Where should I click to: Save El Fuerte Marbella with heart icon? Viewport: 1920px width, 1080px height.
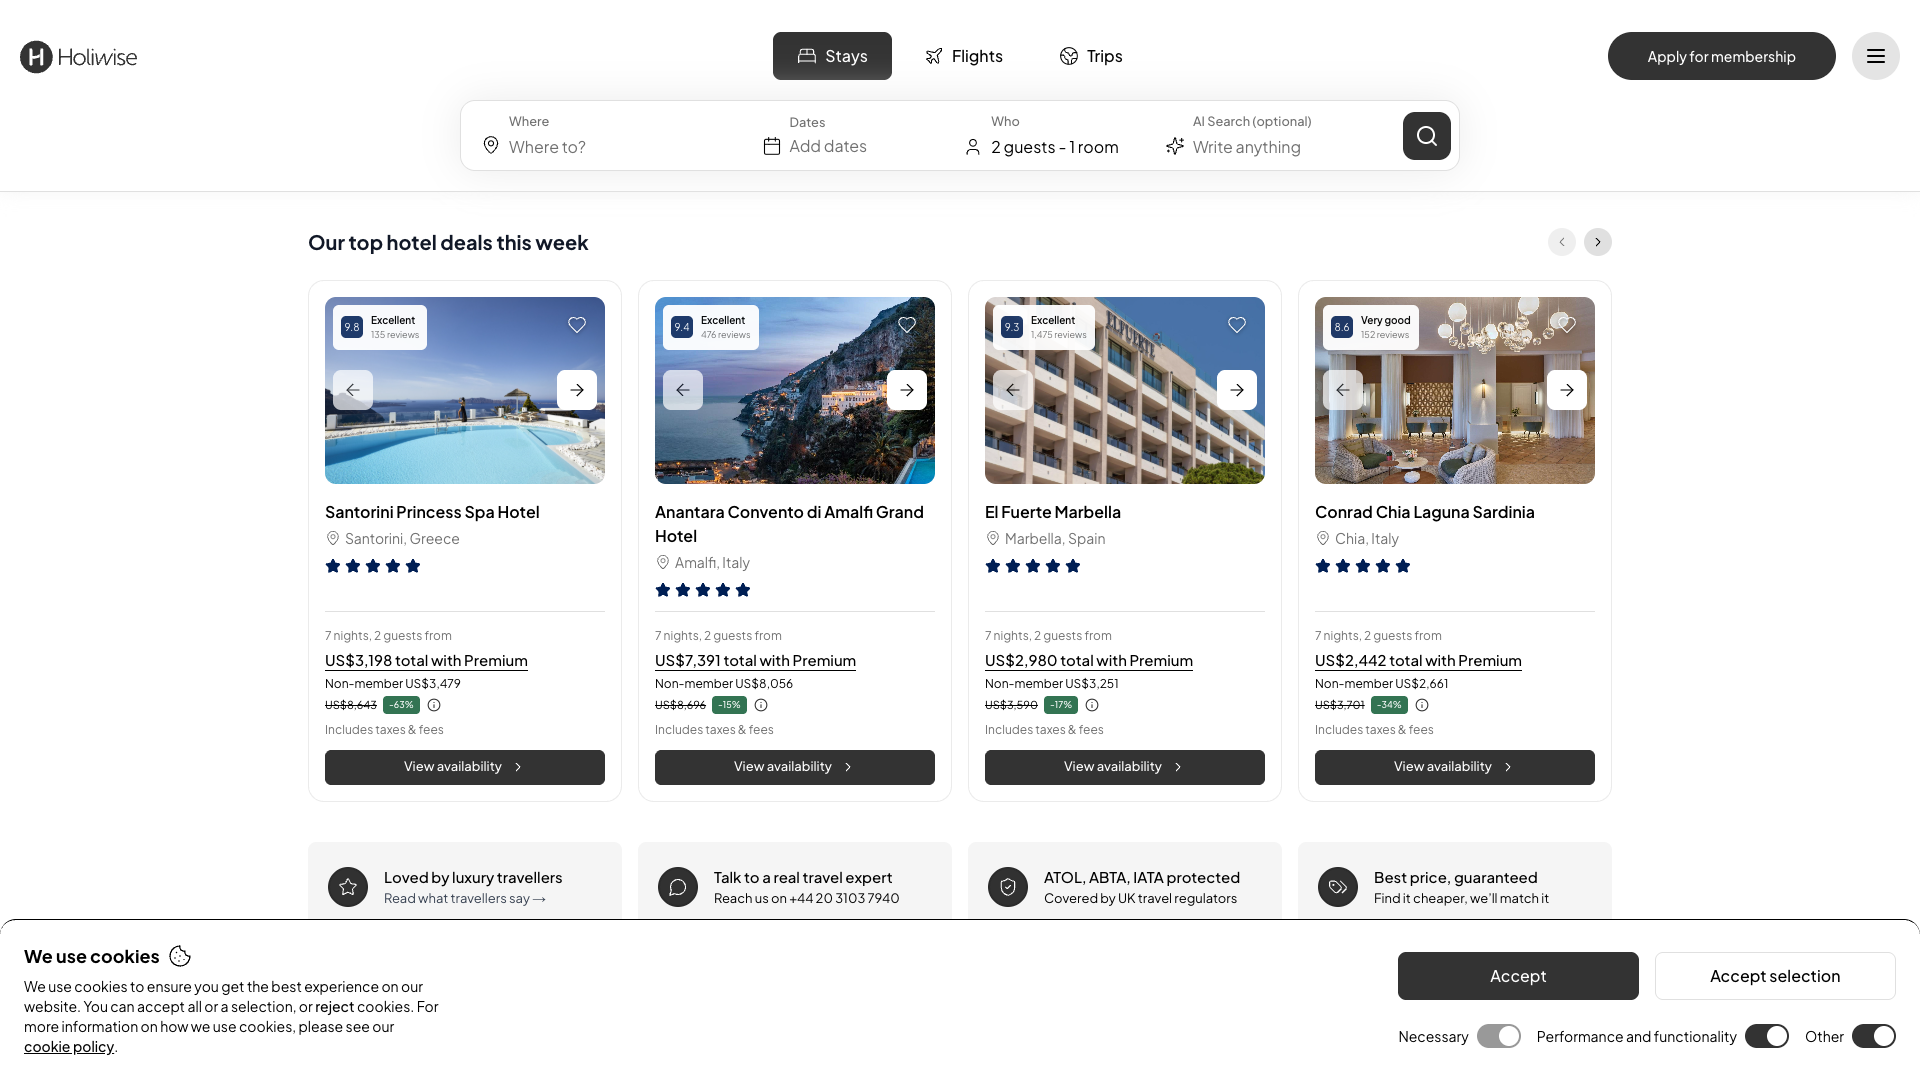1237,325
